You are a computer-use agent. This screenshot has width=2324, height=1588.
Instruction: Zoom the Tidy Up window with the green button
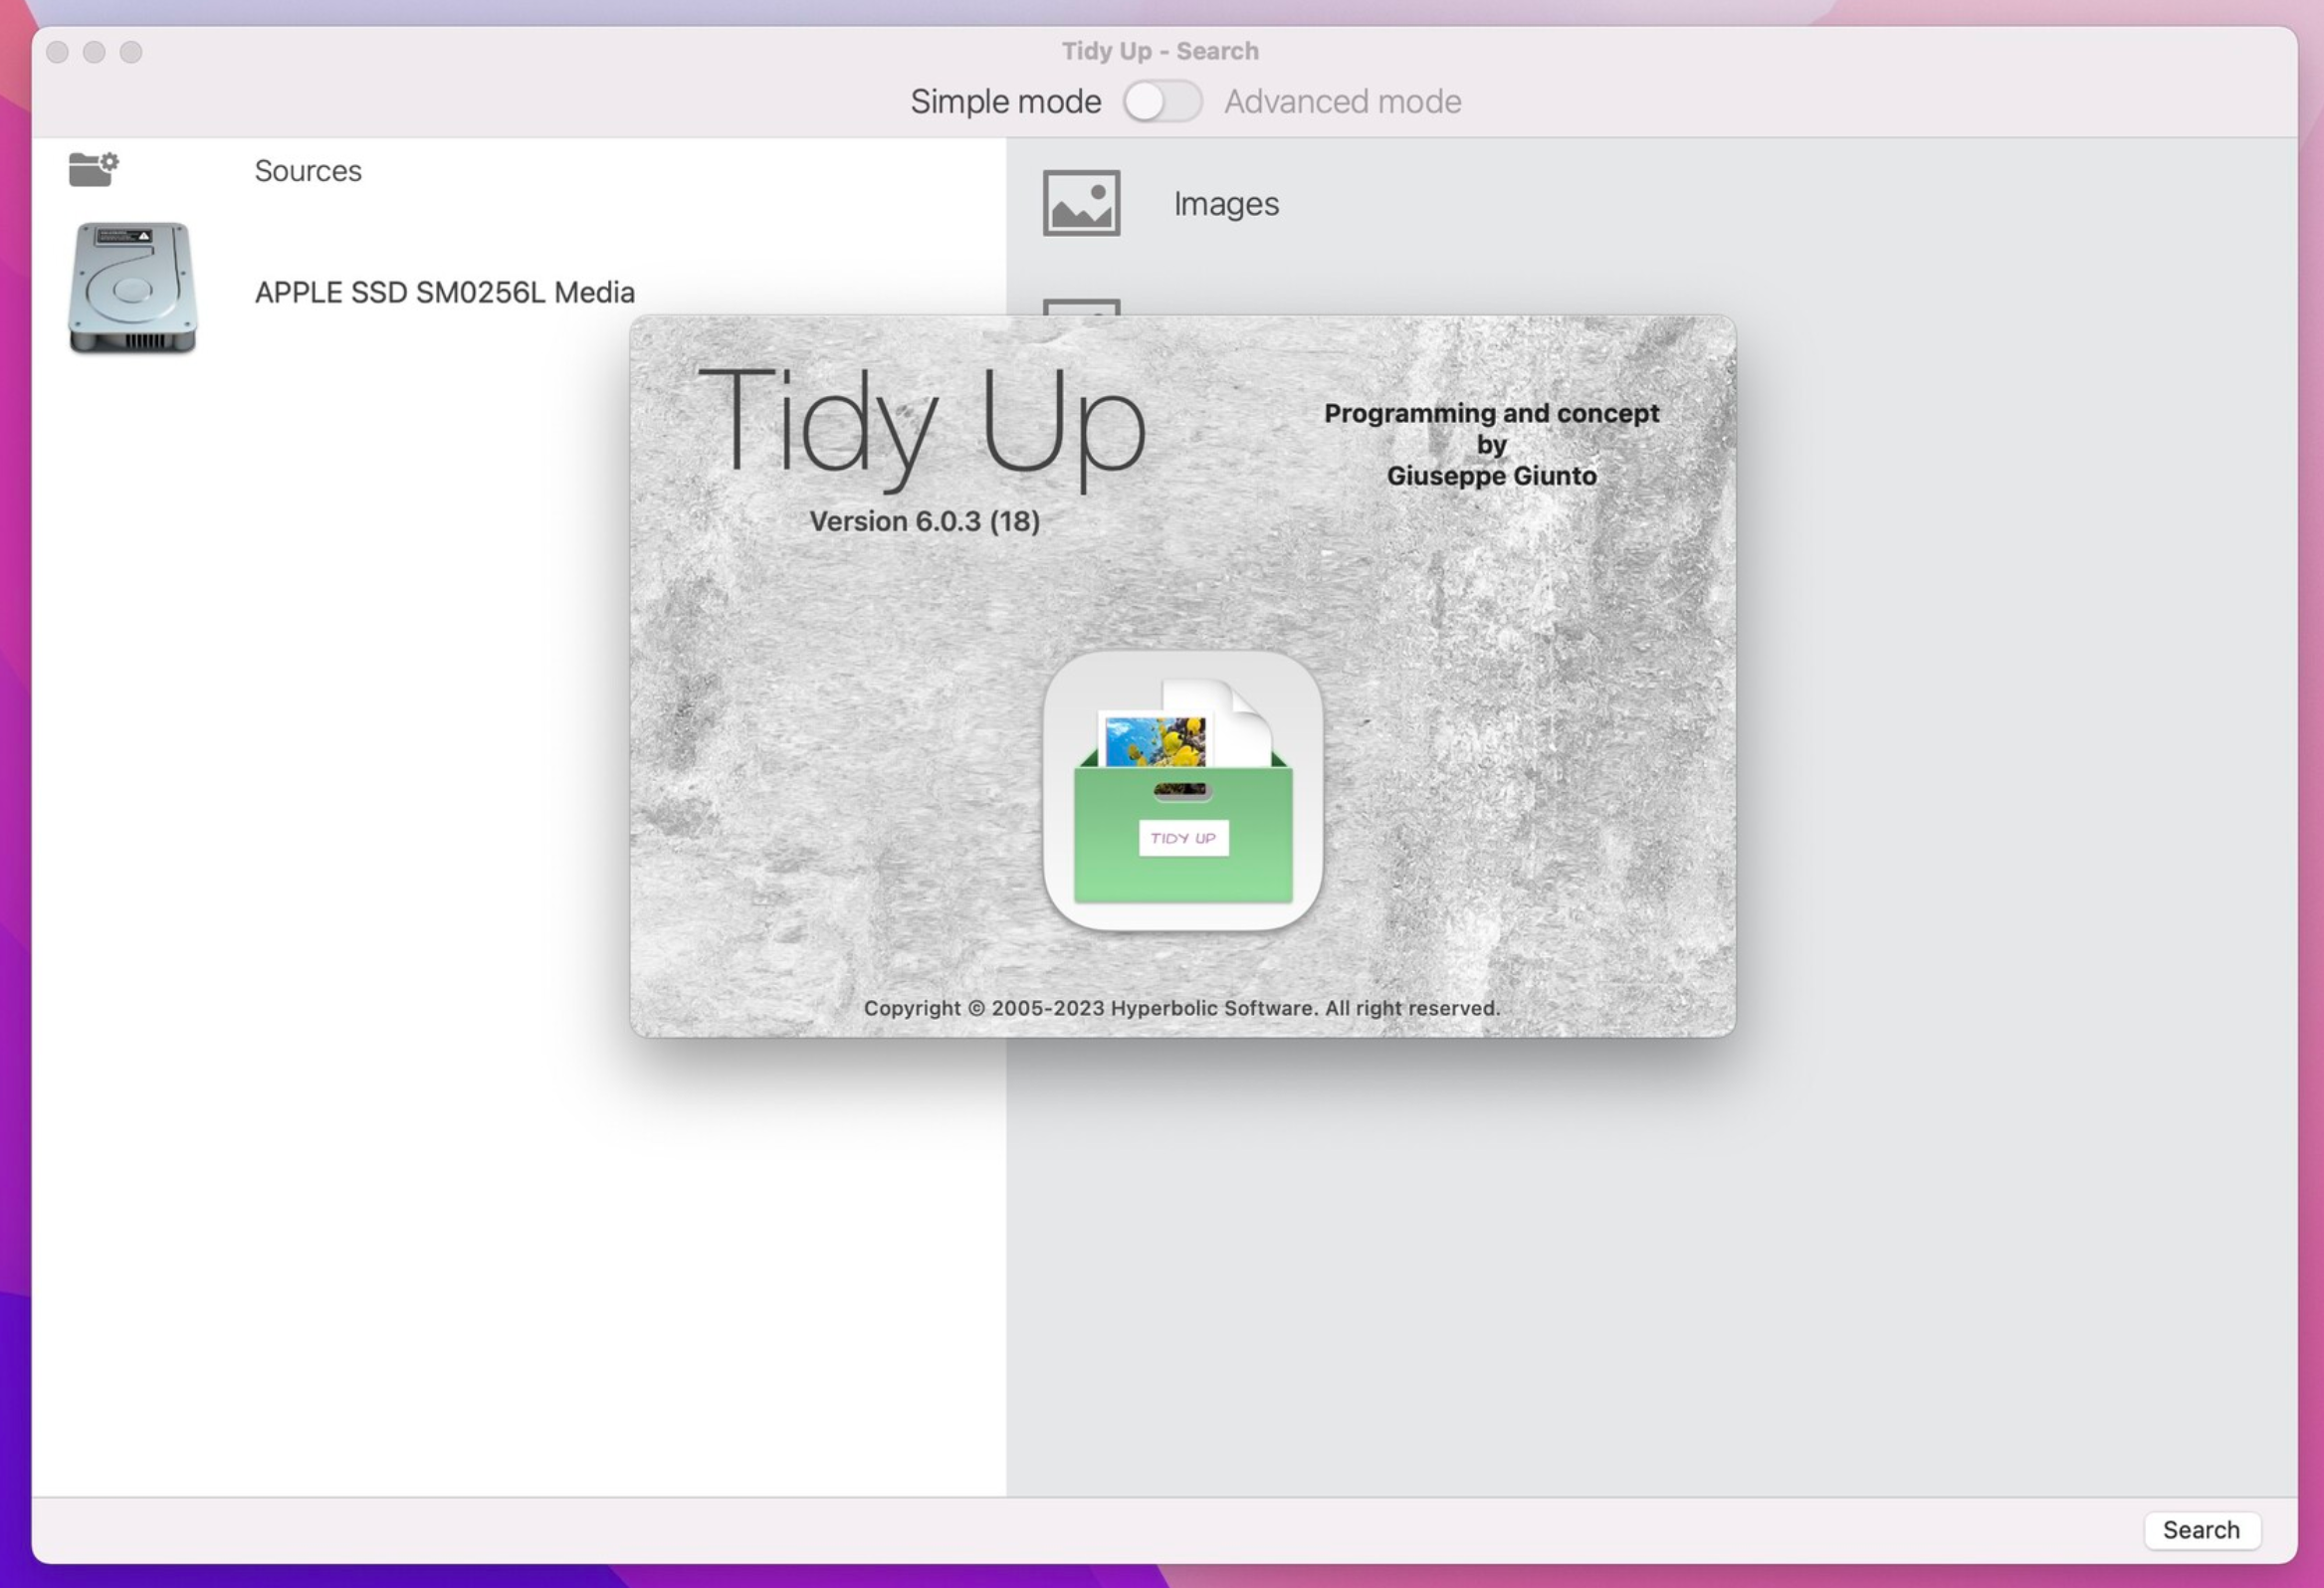coord(131,52)
